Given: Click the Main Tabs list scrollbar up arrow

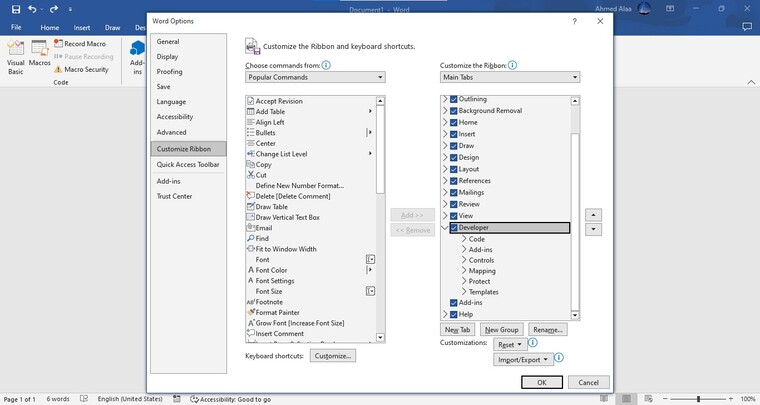Looking at the screenshot, I should tap(575, 101).
